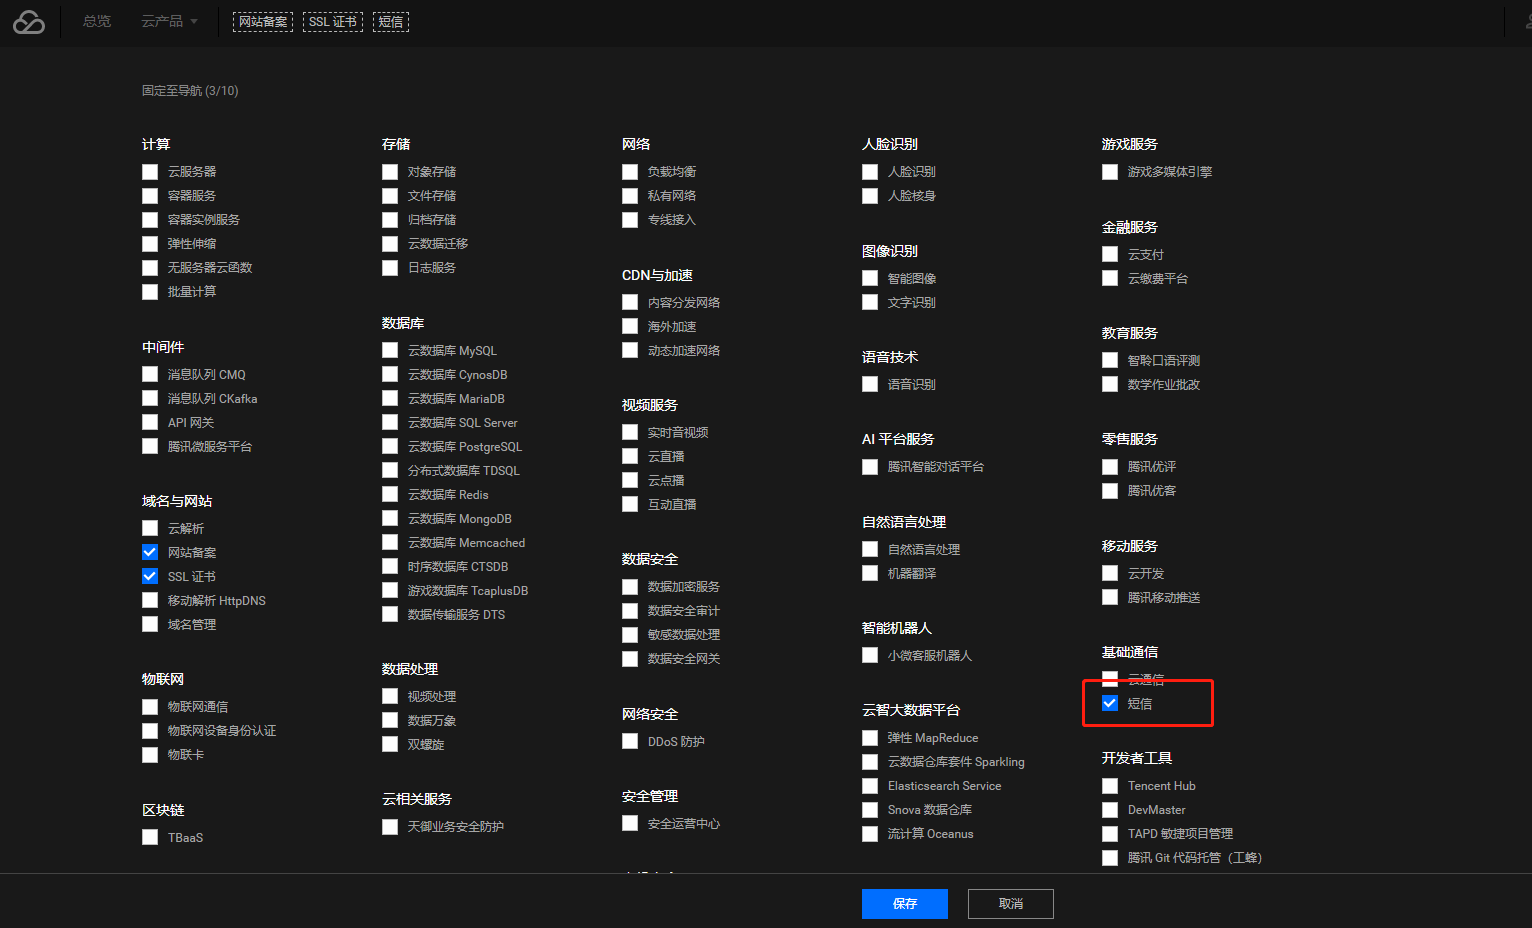The height and width of the screenshot is (928, 1532).
Task: Check the 云支付 checkbox
Action: point(1110,254)
